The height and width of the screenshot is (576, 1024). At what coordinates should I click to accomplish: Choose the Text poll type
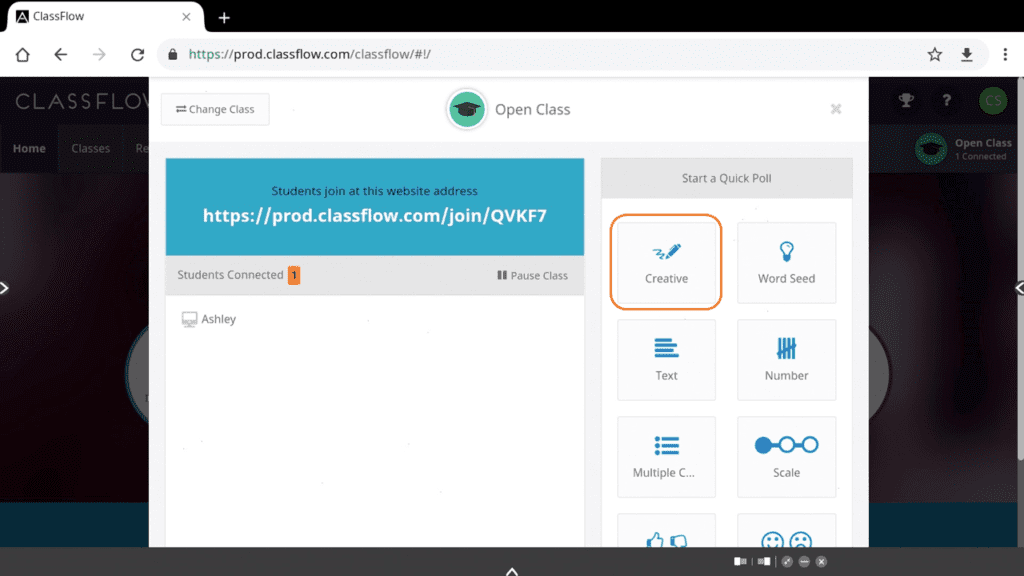tap(666, 359)
